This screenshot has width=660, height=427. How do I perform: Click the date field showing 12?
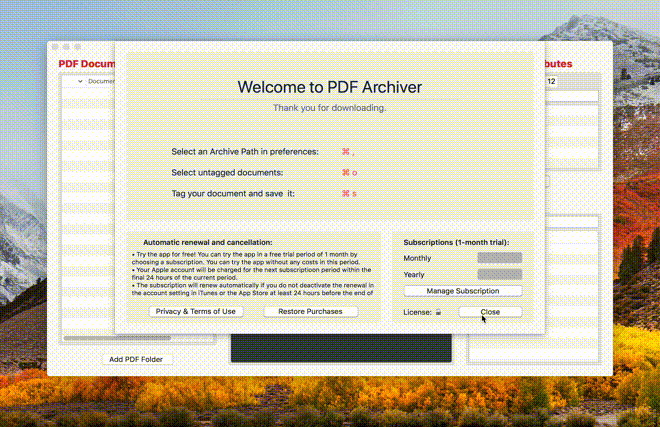pyautogui.click(x=551, y=81)
